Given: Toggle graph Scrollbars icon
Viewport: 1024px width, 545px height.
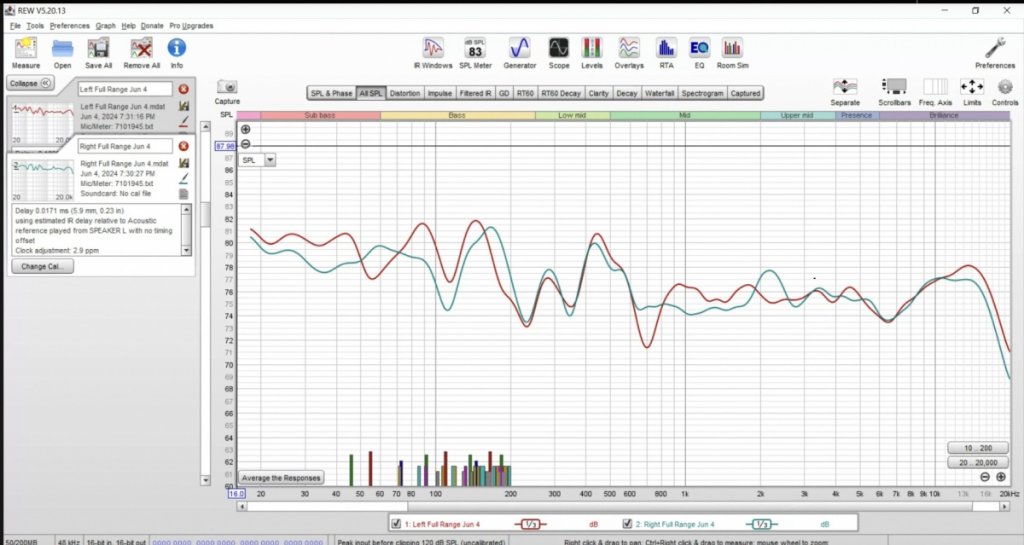Looking at the screenshot, I should [x=894, y=91].
